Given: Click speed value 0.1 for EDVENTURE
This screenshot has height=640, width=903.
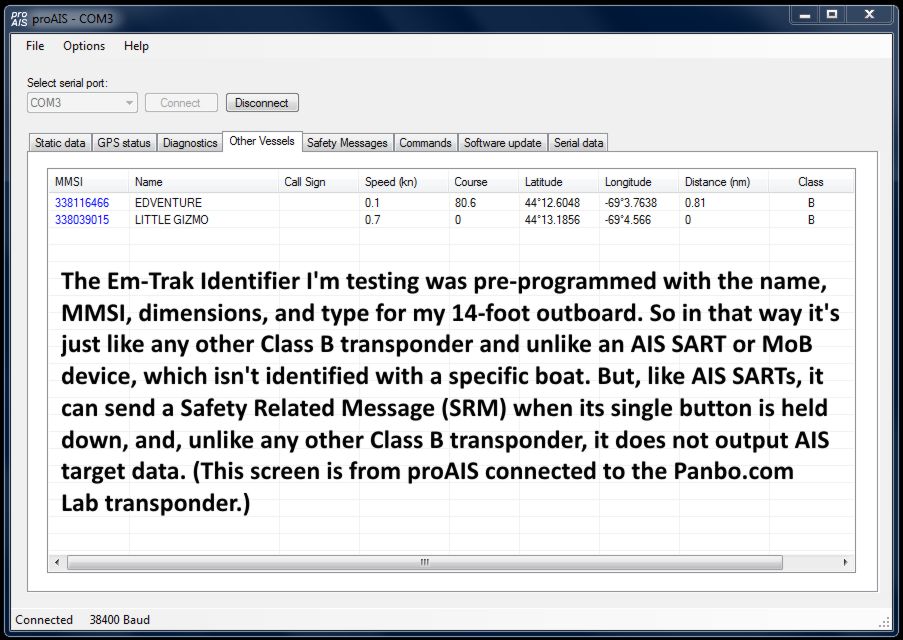Looking at the screenshot, I should pyautogui.click(x=372, y=203).
